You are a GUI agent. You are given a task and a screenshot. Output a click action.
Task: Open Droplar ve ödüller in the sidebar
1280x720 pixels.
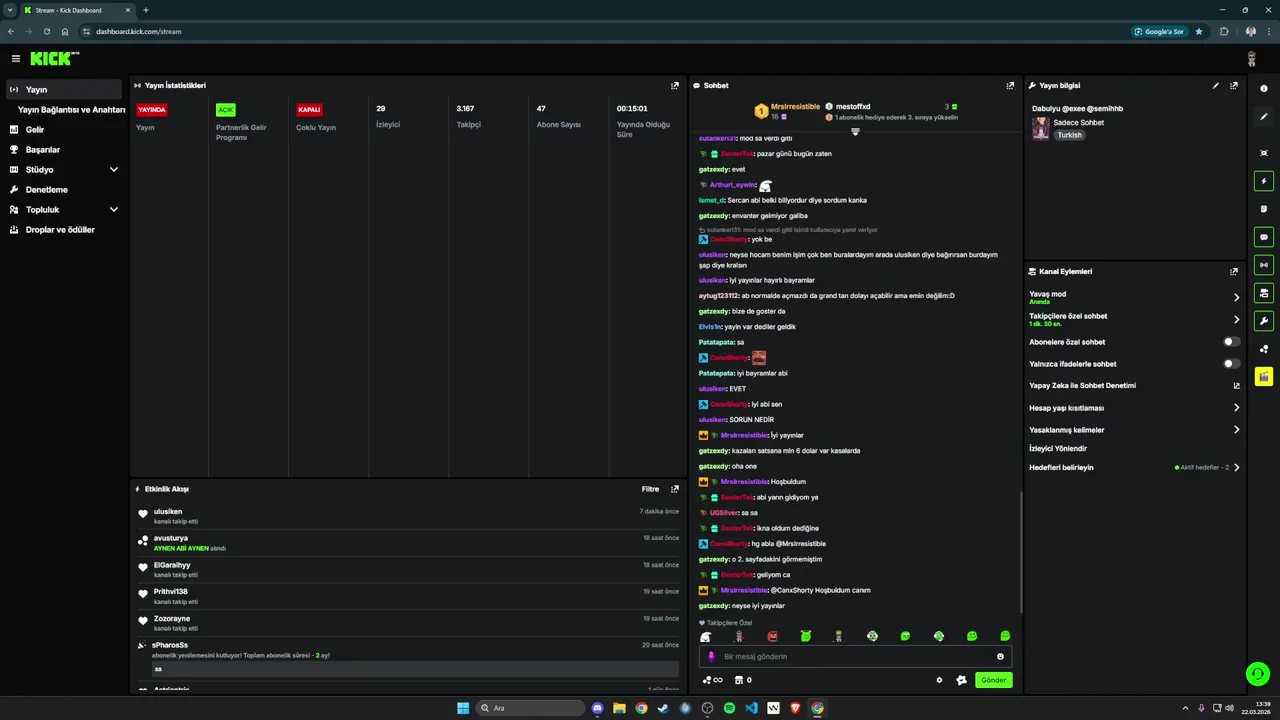pyautogui.click(x=64, y=230)
